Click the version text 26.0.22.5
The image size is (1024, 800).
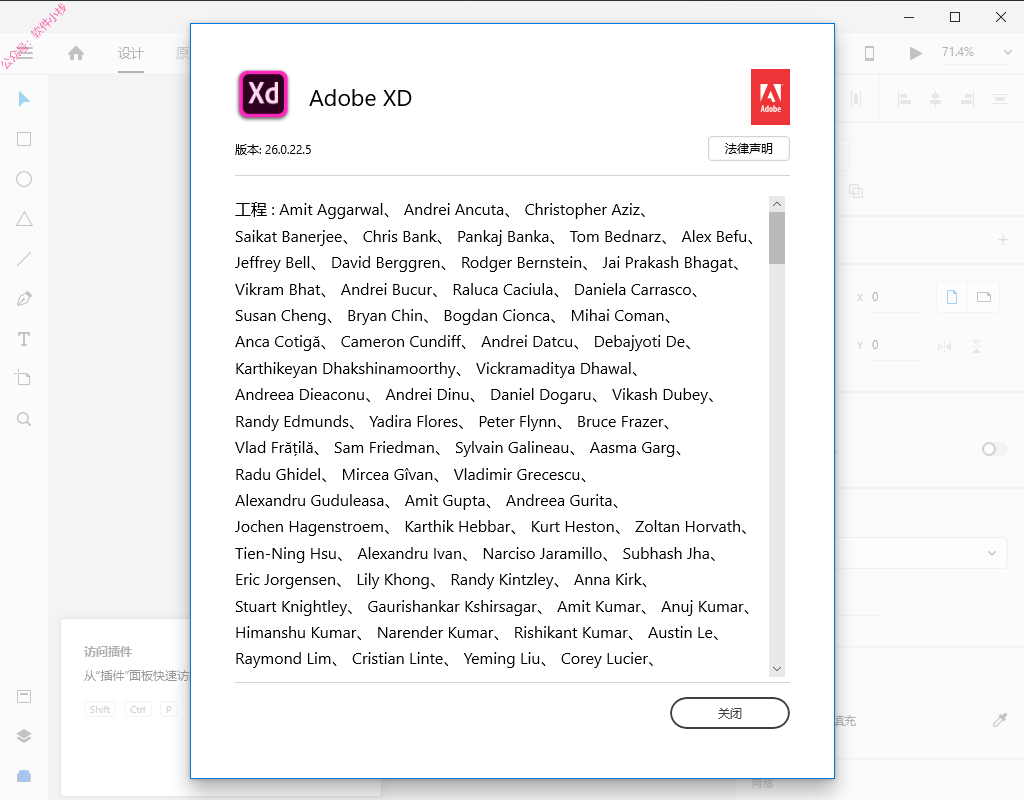click(x=288, y=150)
